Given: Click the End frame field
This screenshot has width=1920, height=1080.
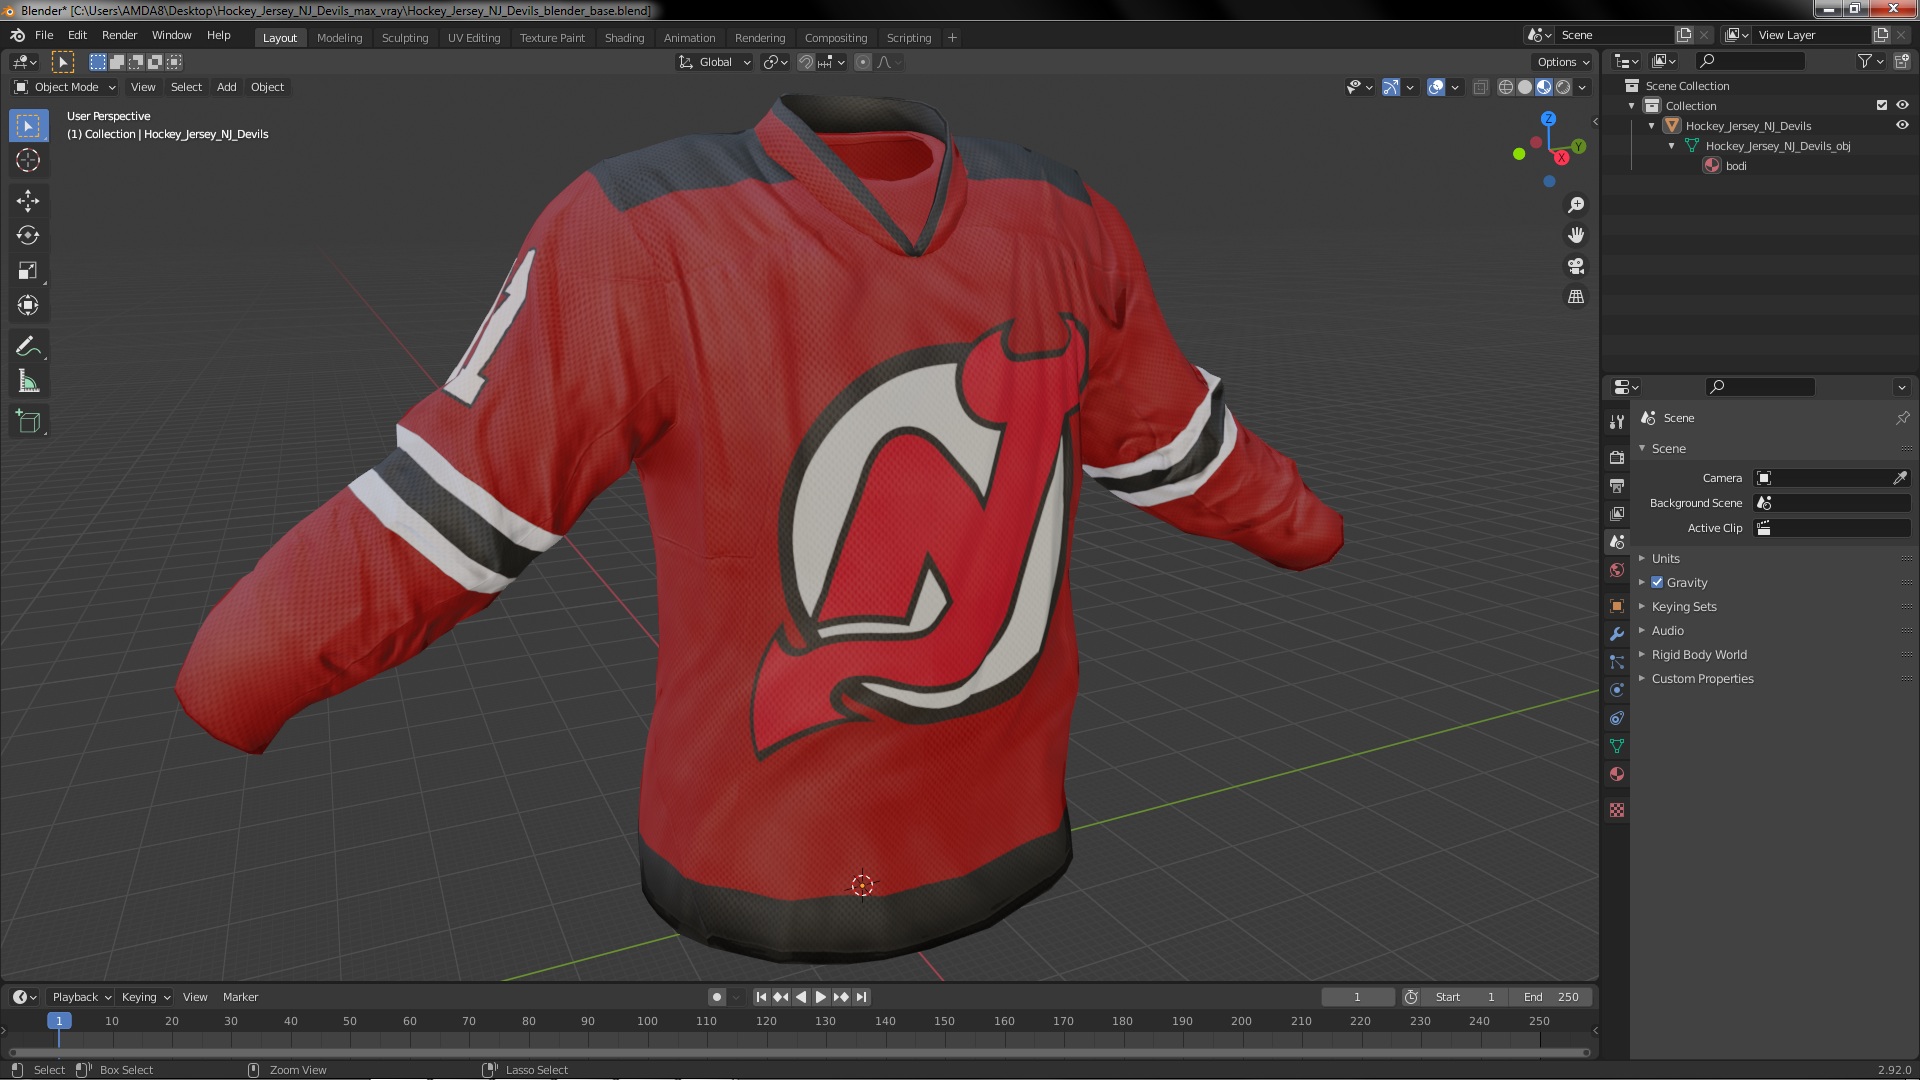Looking at the screenshot, I should (1551, 997).
